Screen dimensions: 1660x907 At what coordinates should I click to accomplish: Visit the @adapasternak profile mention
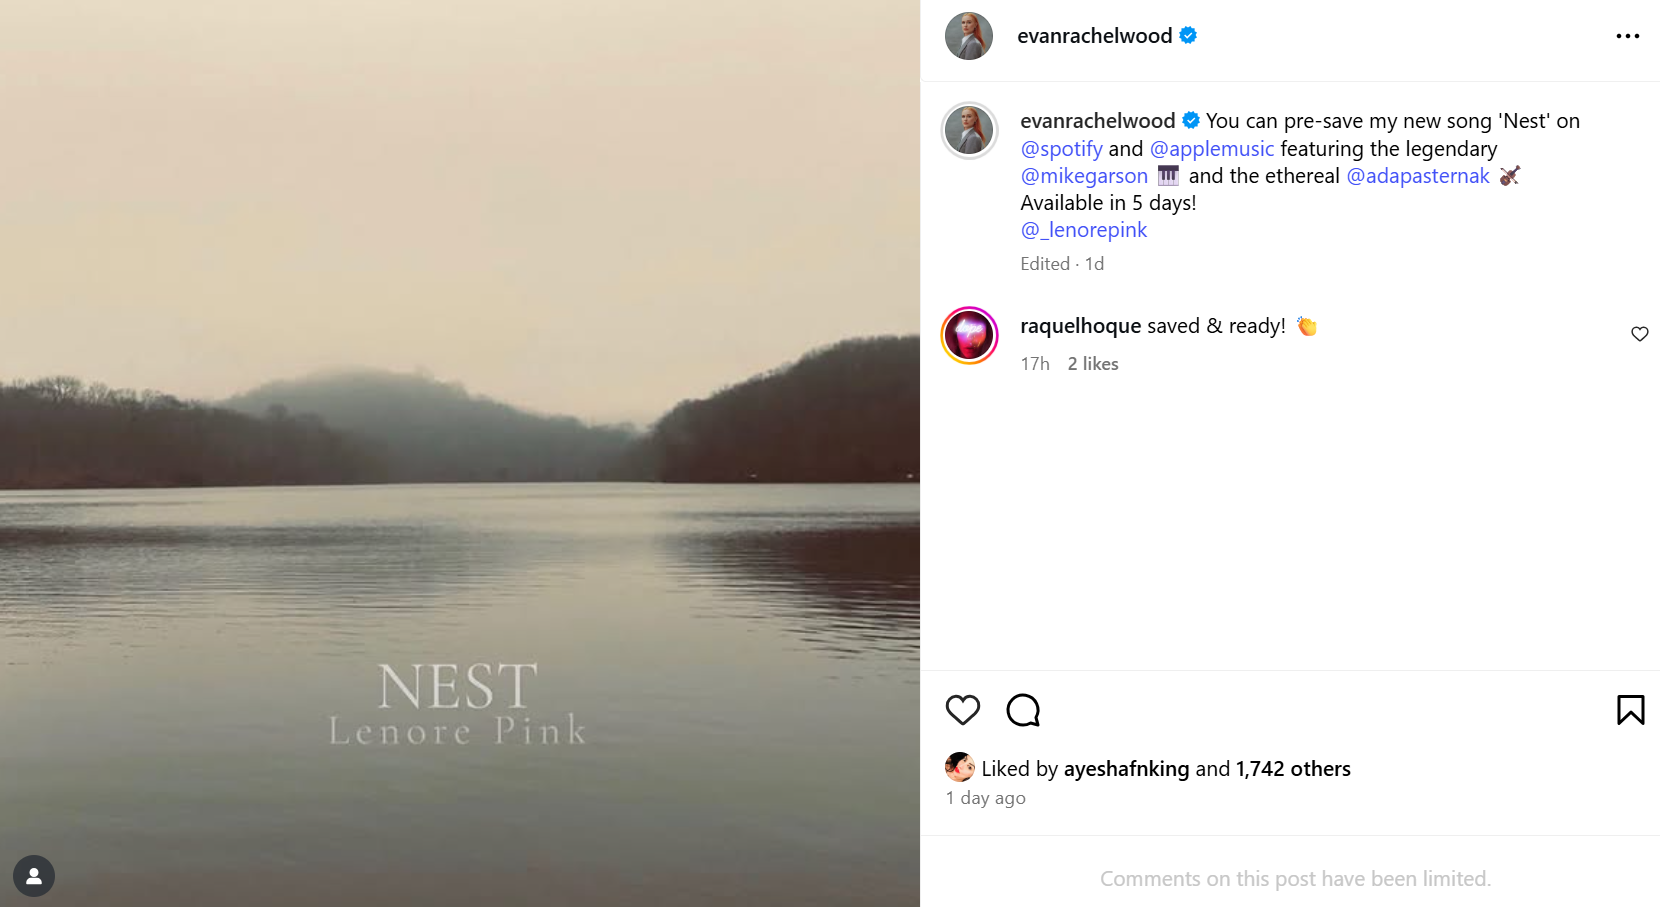(x=1417, y=176)
